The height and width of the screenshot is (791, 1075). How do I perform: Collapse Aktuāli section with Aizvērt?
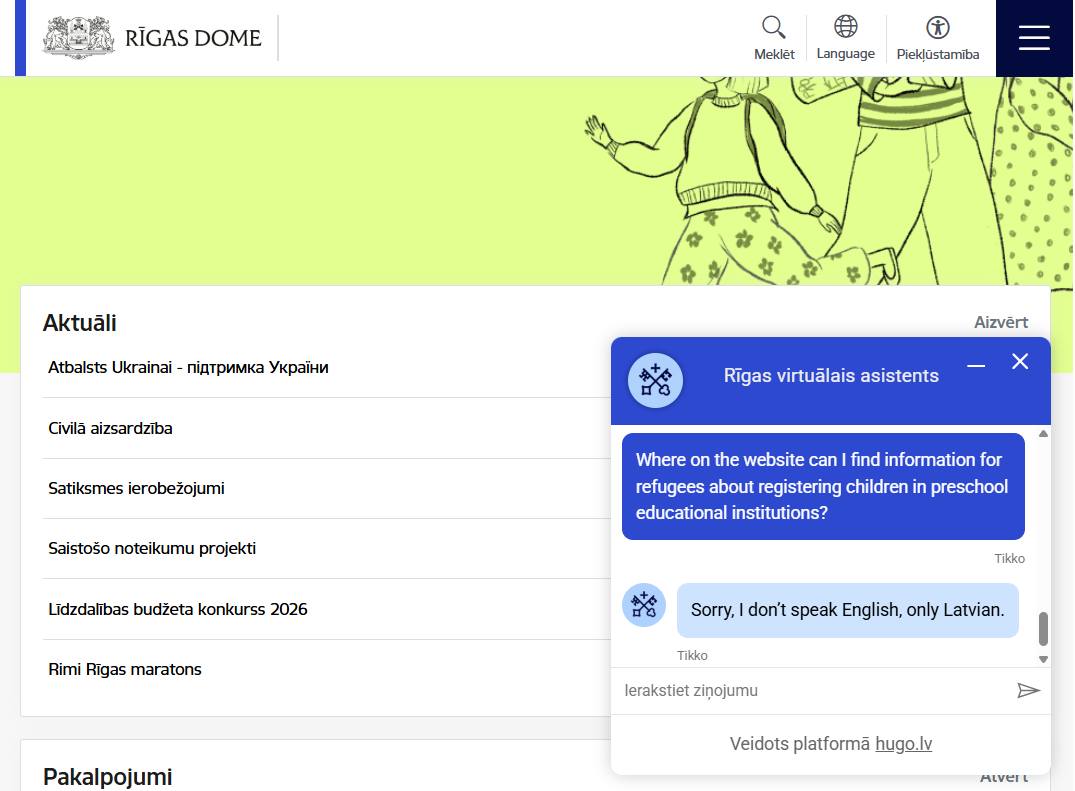1000,322
